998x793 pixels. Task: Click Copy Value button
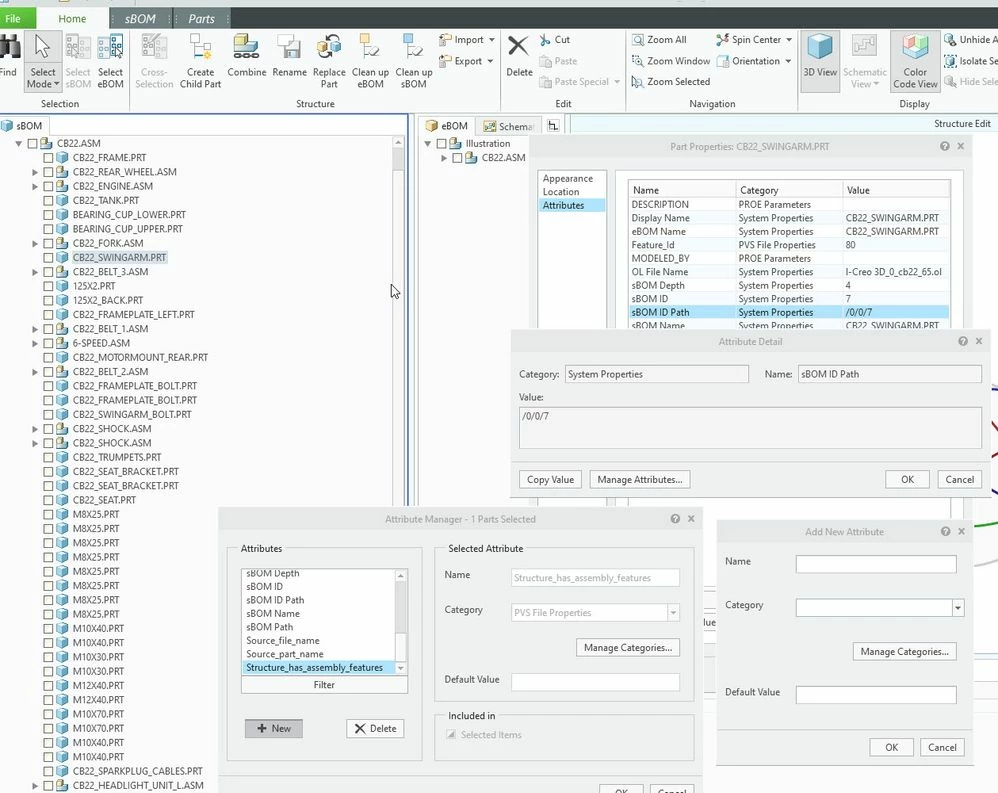coord(551,479)
